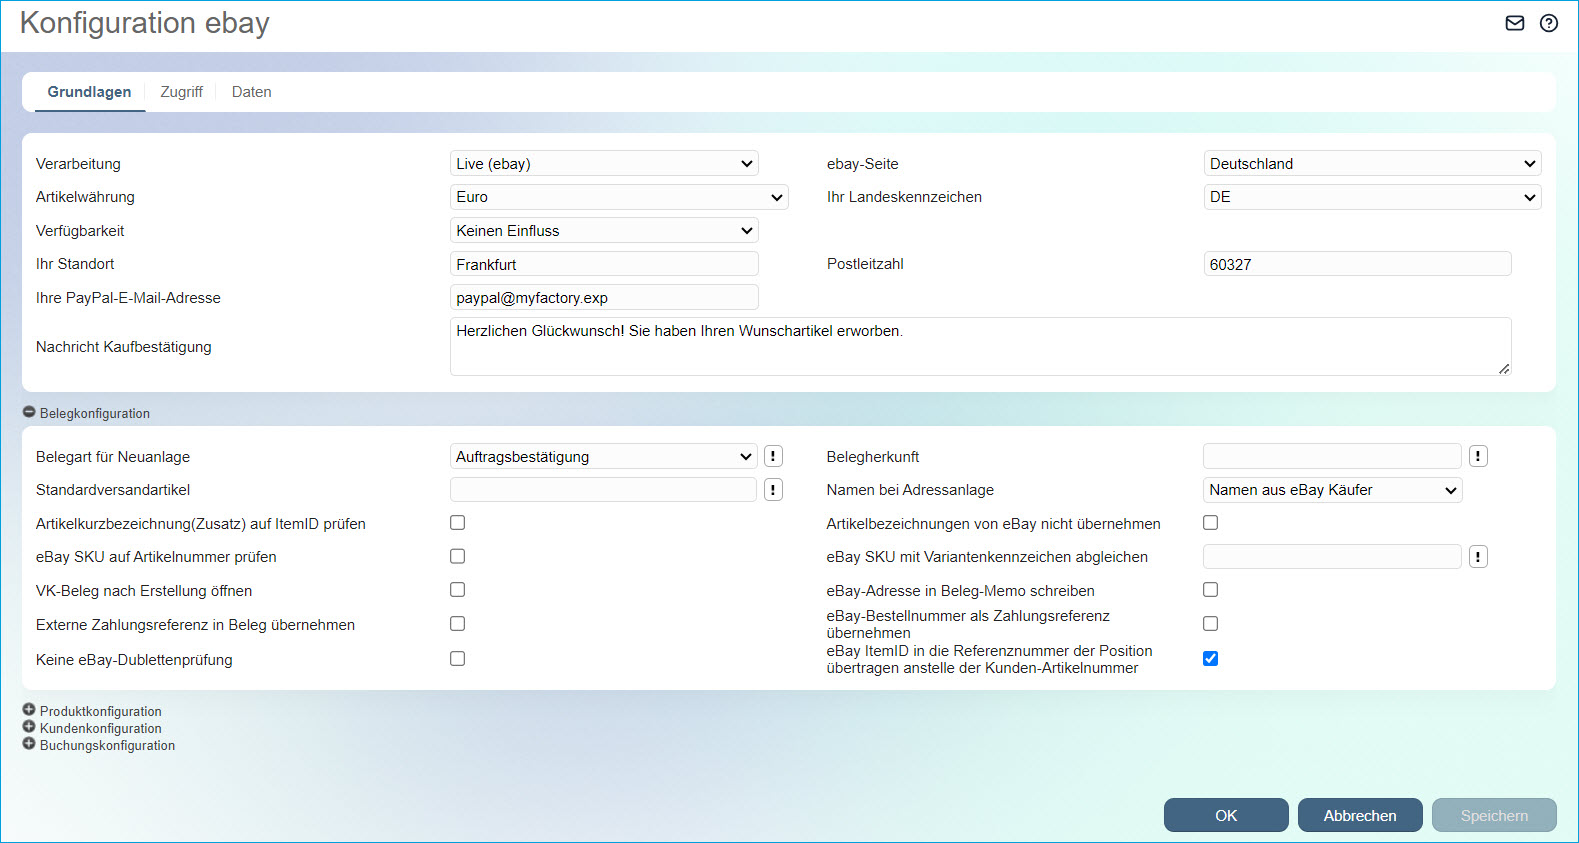Open the mail envelope icon in header
This screenshot has height=843, width=1579.
[x=1515, y=23]
